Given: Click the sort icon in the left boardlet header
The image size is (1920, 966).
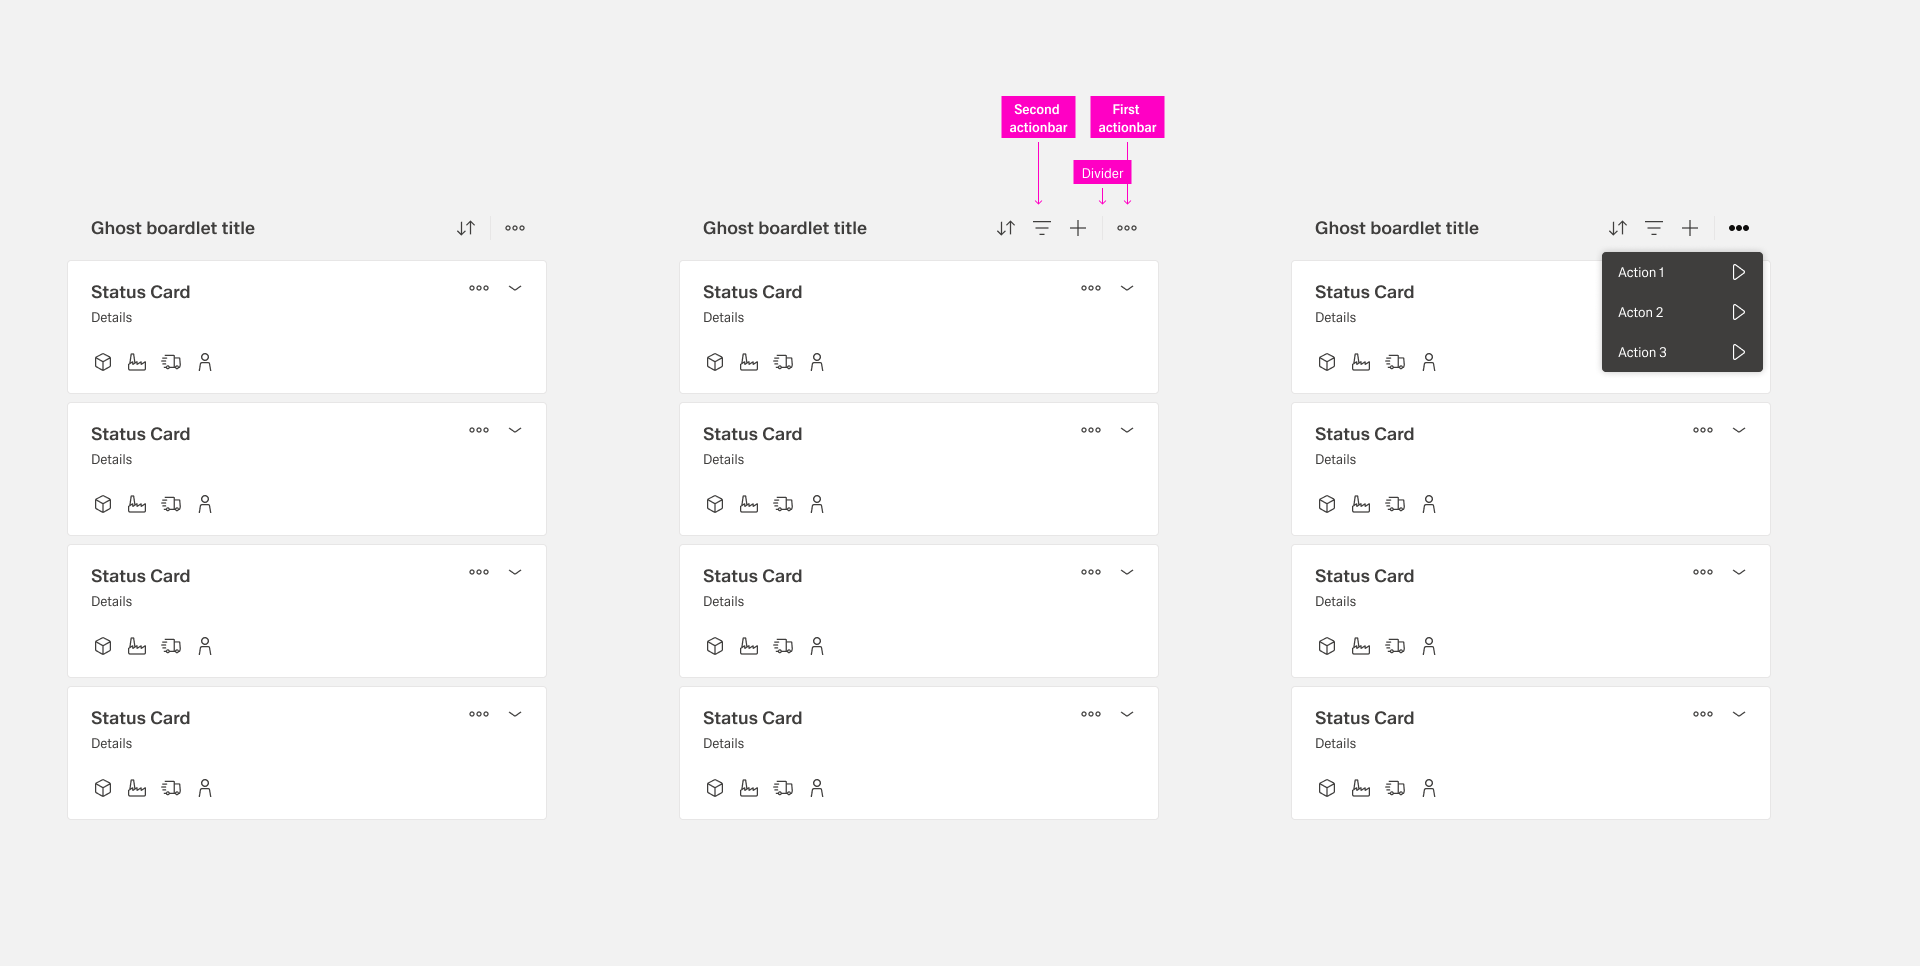Looking at the screenshot, I should [x=466, y=228].
